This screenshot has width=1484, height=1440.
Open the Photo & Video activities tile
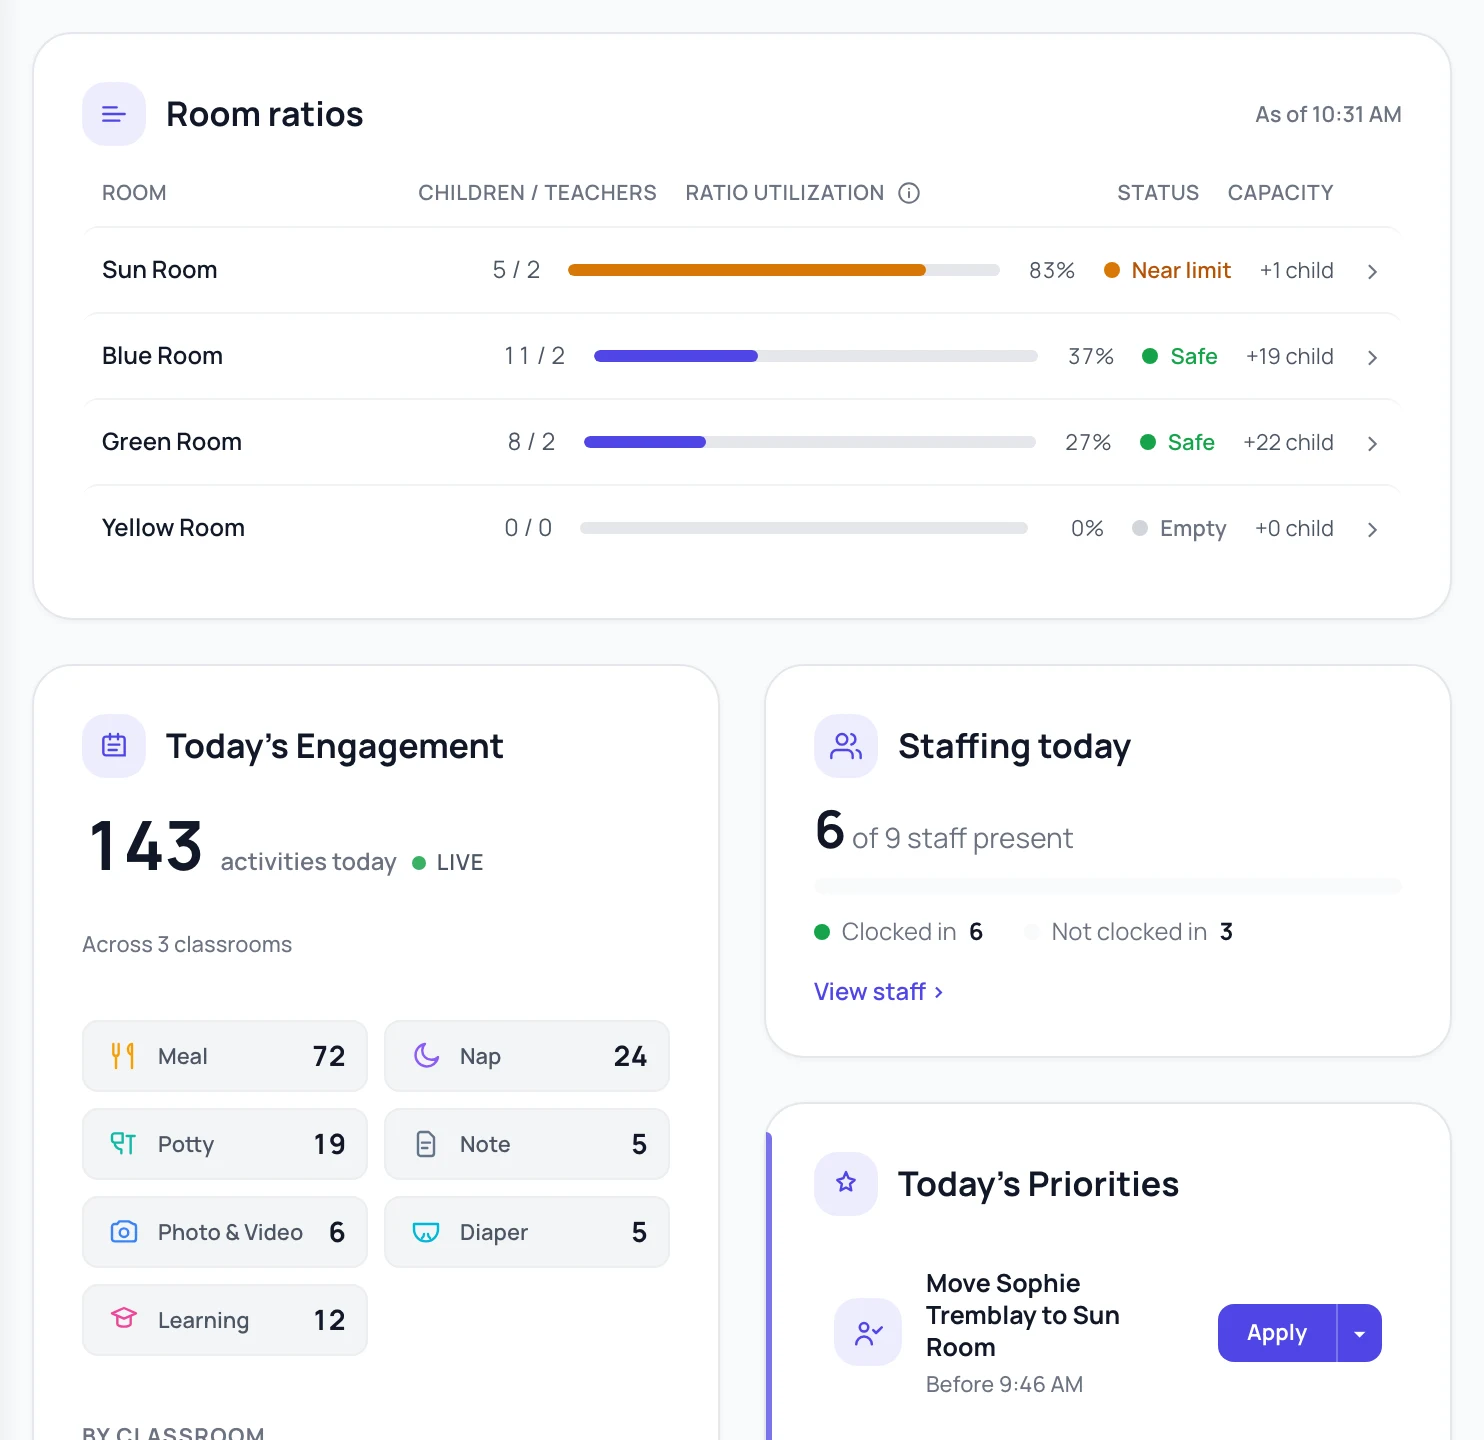[x=225, y=1232]
